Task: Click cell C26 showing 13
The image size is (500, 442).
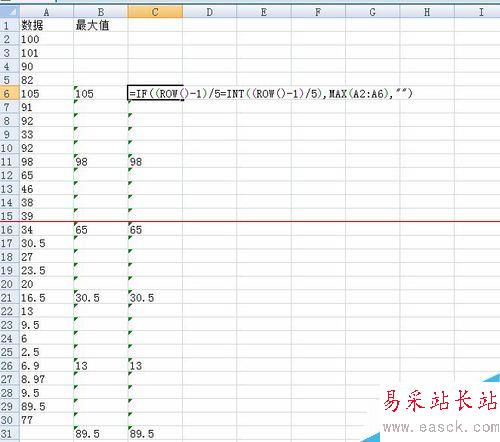Action: [x=155, y=366]
